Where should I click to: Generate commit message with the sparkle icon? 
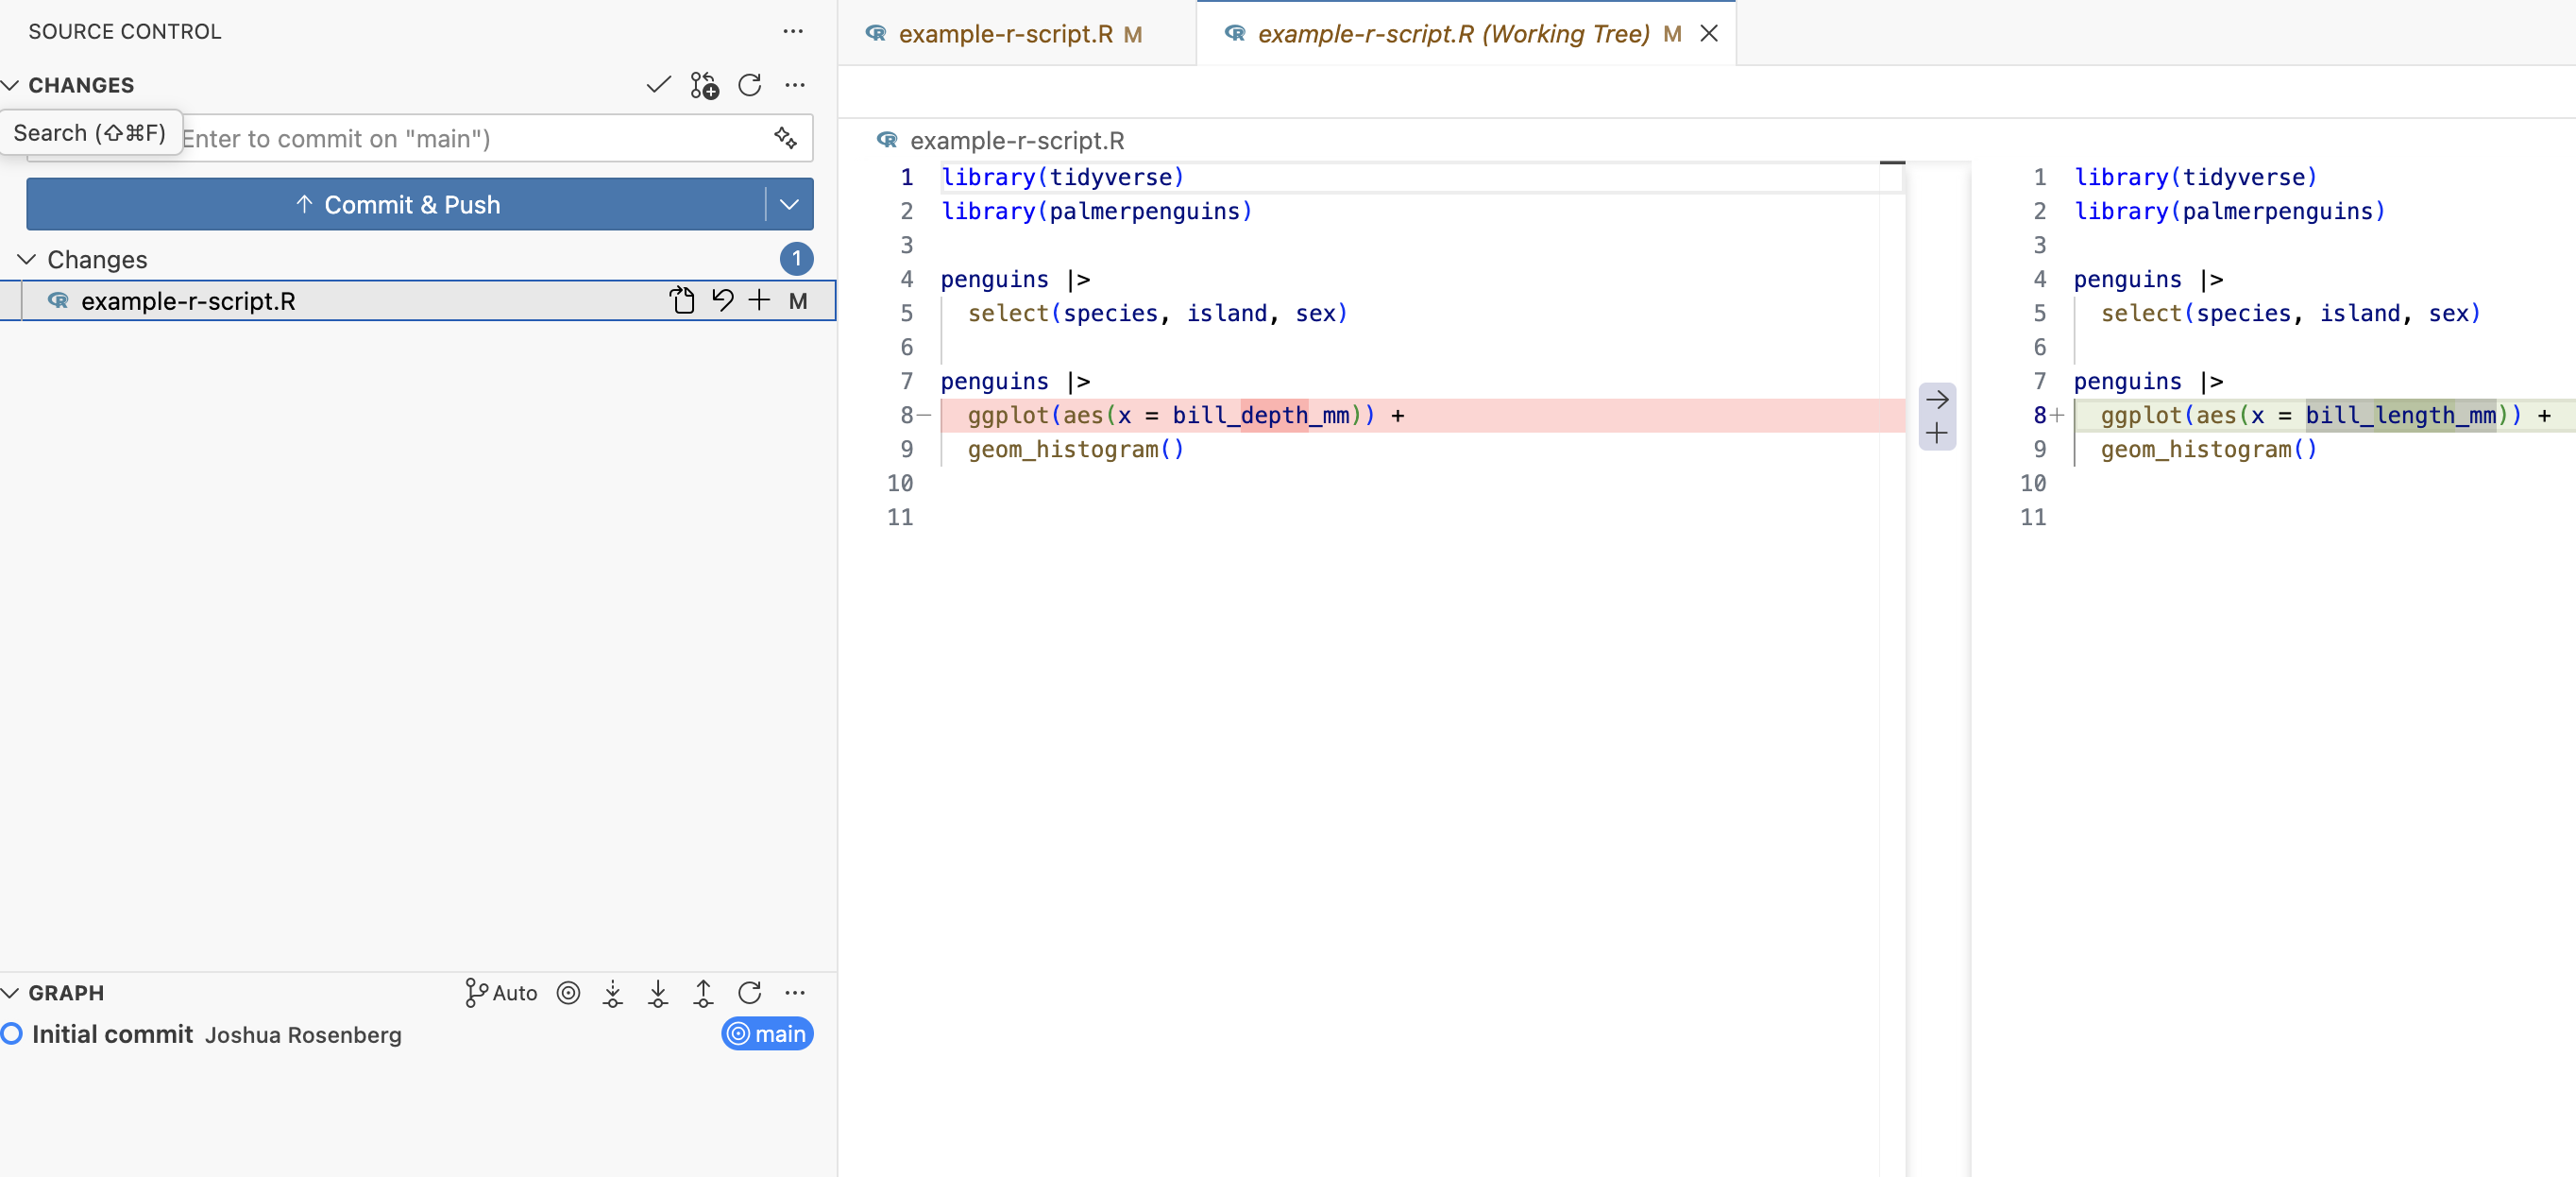coord(786,138)
